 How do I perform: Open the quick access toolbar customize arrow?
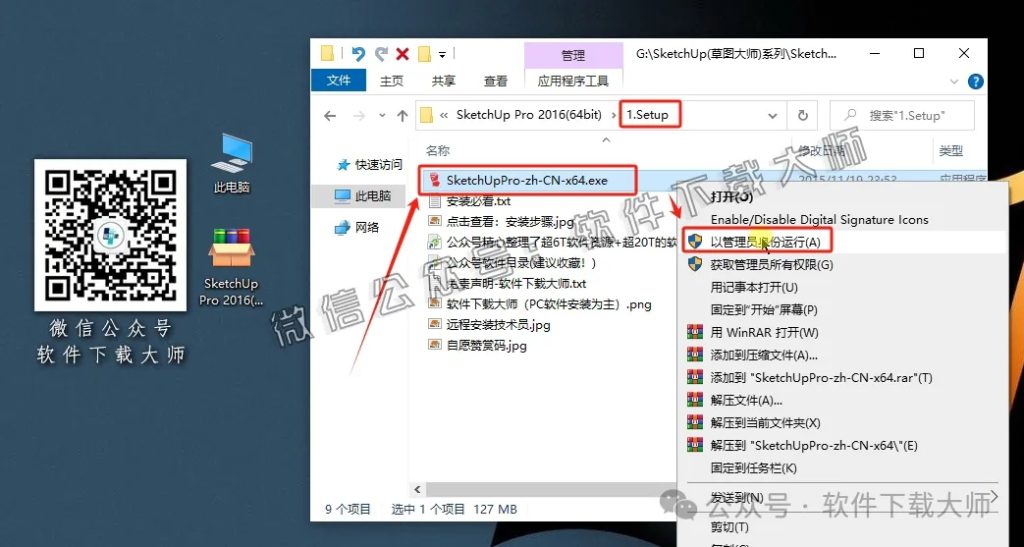tap(442, 55)
